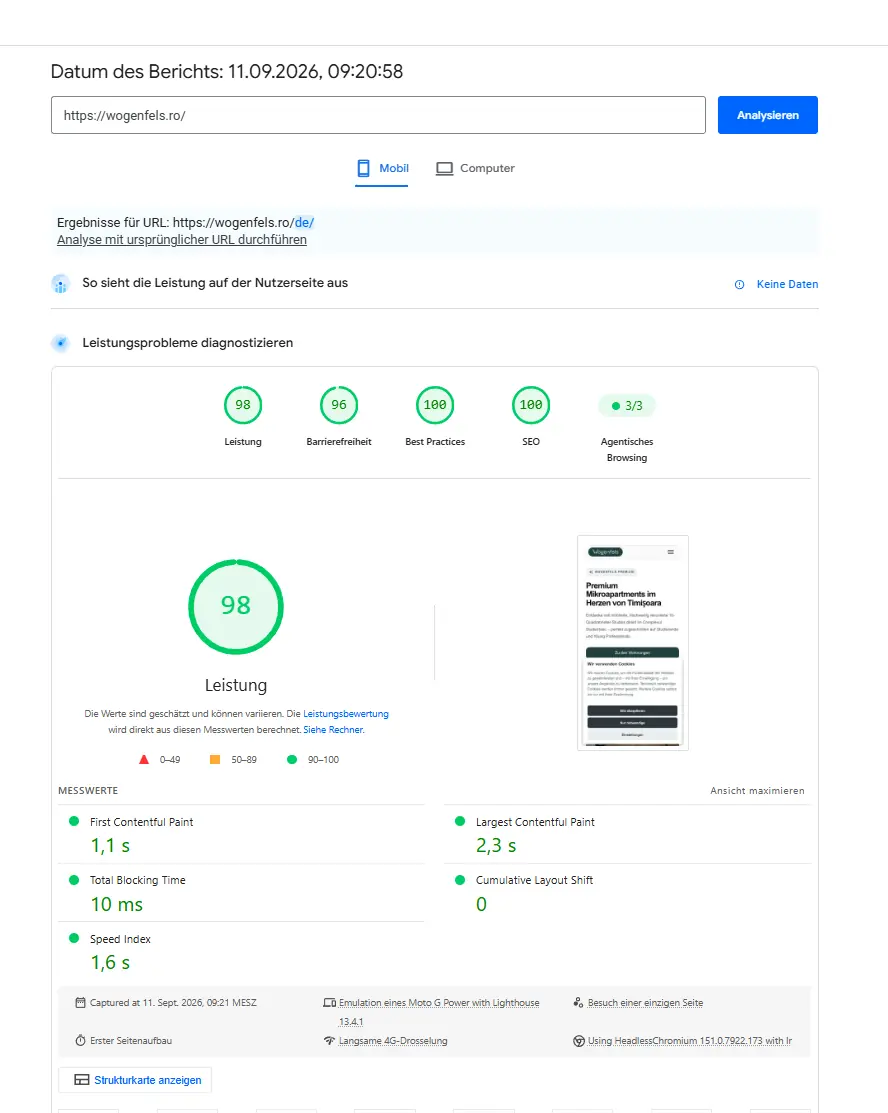This screenshot has height=1113, width=888.
Task: Click the green dot beside Largest Contentful Paint
Action: pyautogui.click(x=460, y=821)
